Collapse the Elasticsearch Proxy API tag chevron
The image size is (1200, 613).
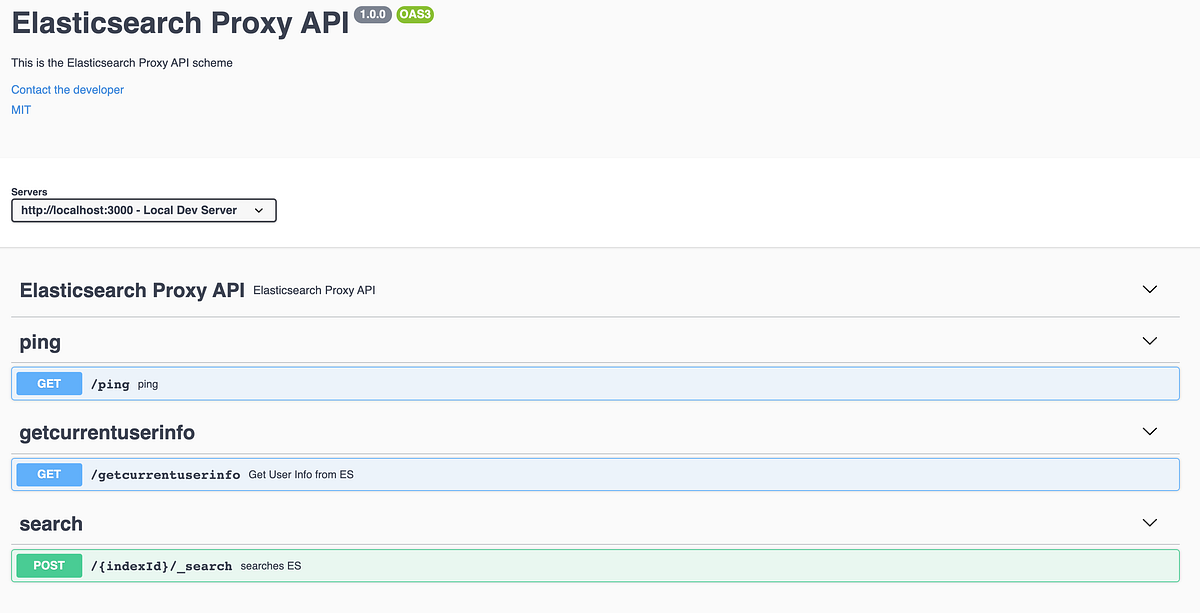click(1149, 289)
